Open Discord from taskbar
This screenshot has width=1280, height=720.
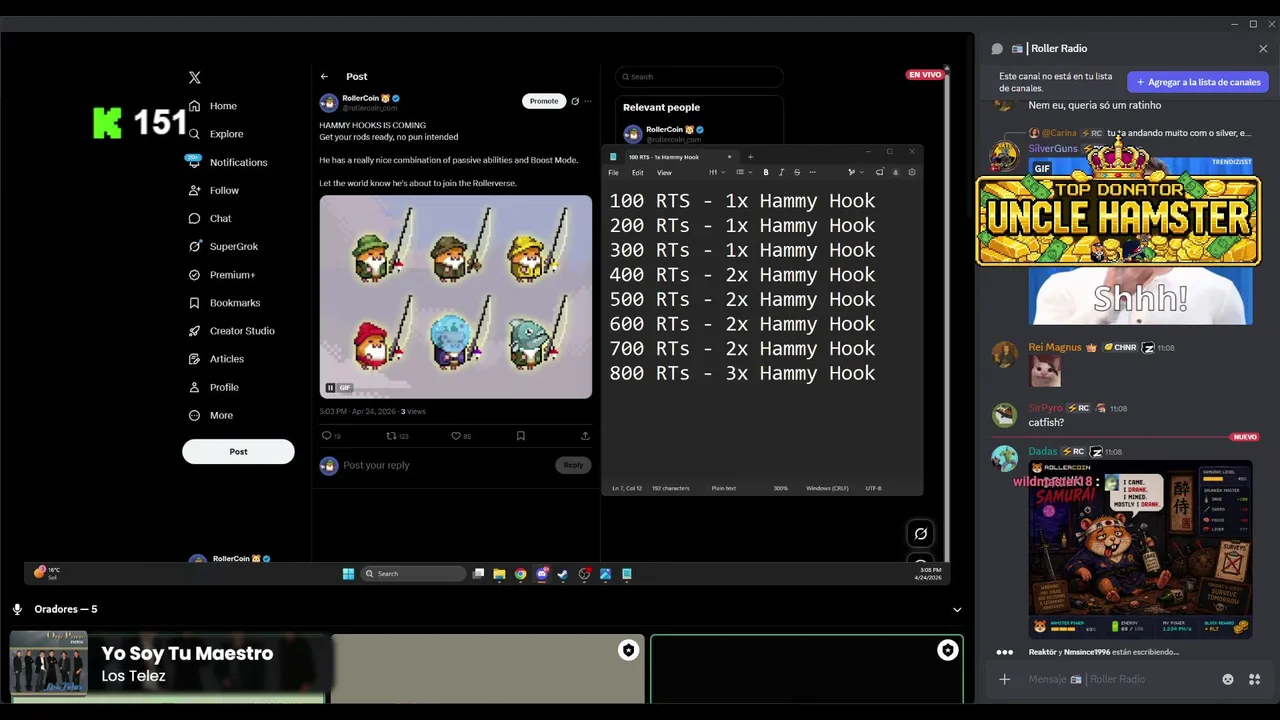[542, 574]
